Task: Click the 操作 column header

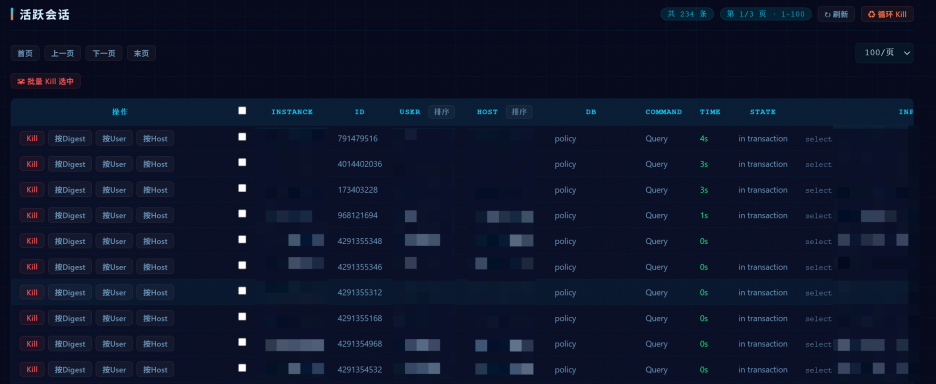Action: 120,112
